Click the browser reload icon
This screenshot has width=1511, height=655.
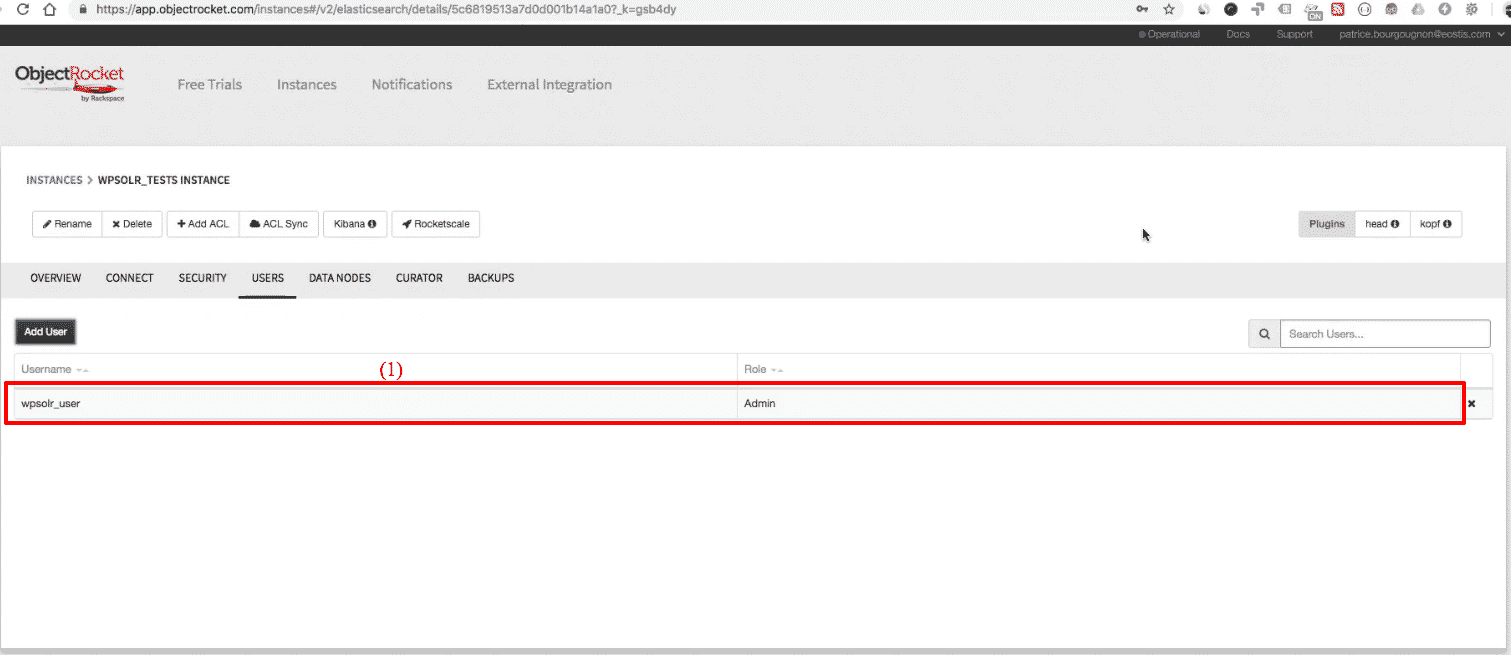pyautogui.click(x=22, y=9)
